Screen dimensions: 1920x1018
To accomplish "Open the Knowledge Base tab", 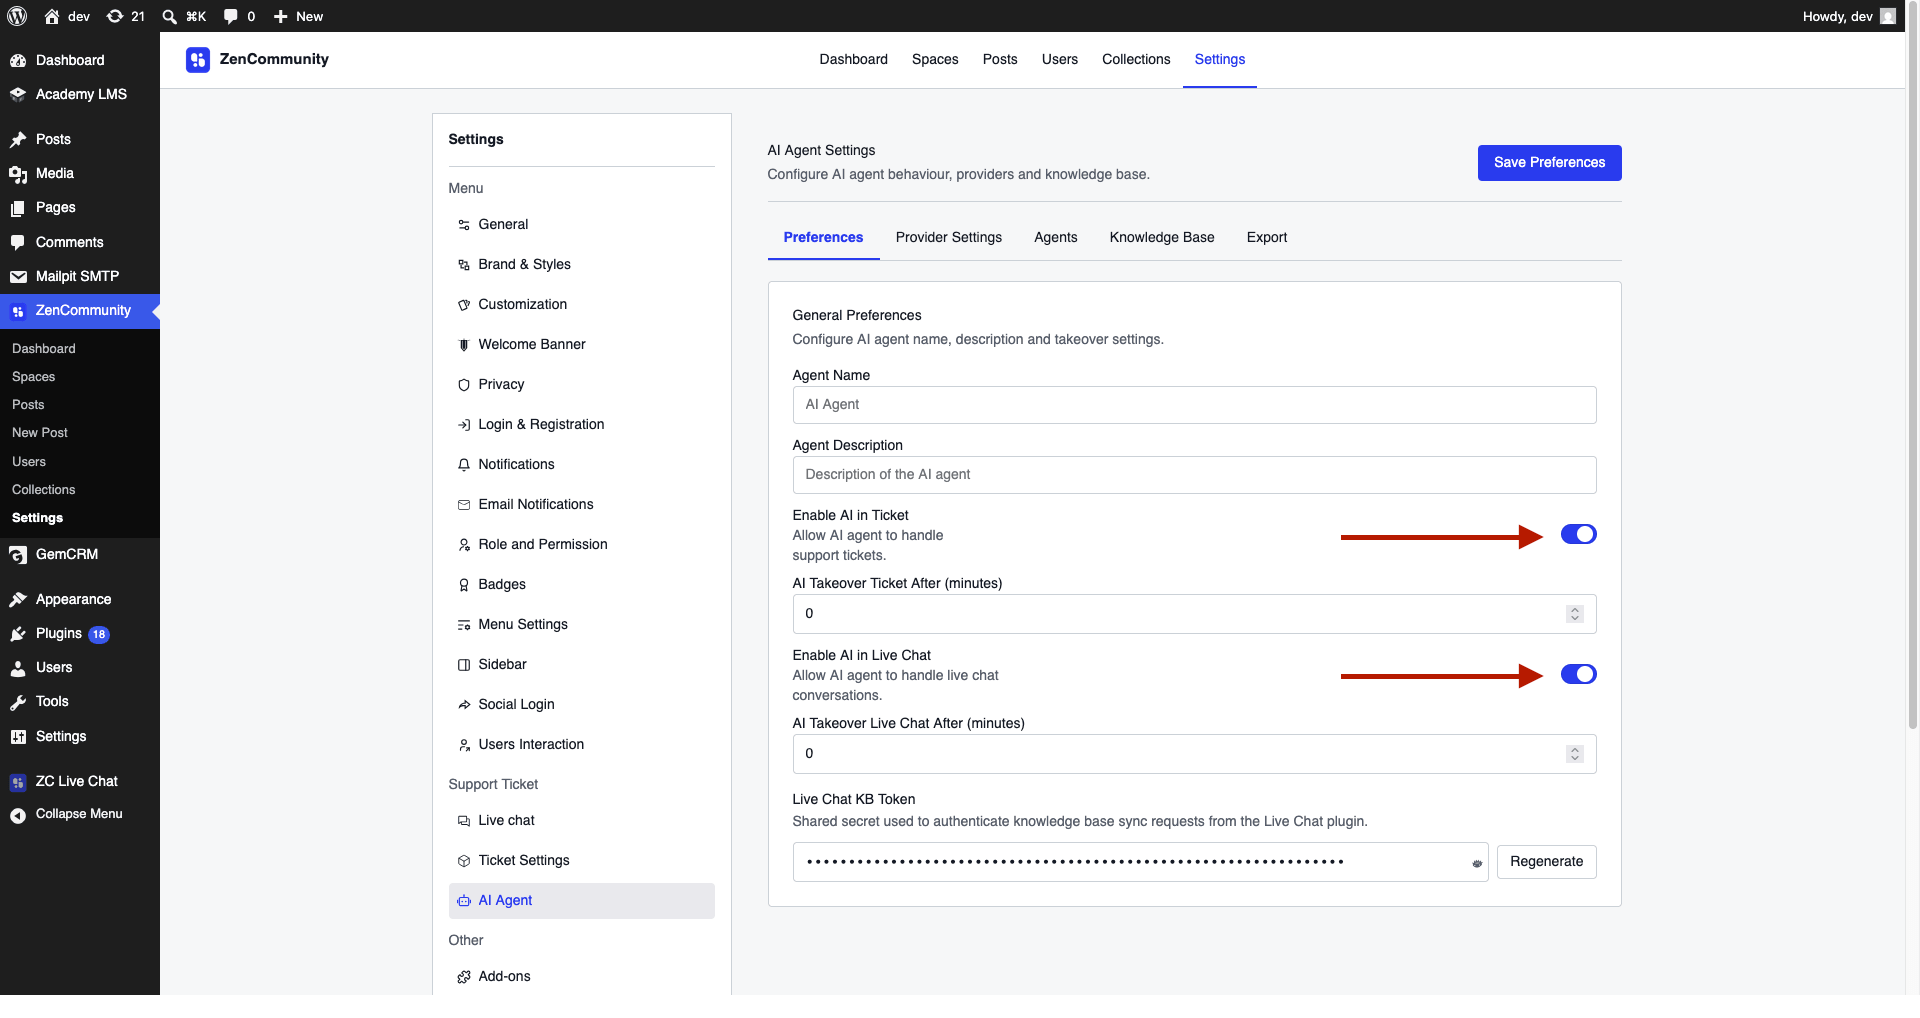I will pos(1162,238).
